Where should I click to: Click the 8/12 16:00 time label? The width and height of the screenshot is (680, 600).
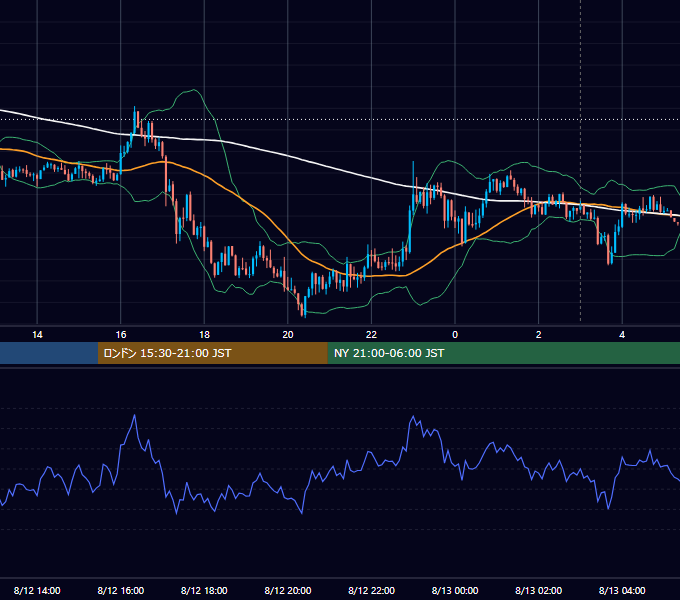(x=121, y=590)
